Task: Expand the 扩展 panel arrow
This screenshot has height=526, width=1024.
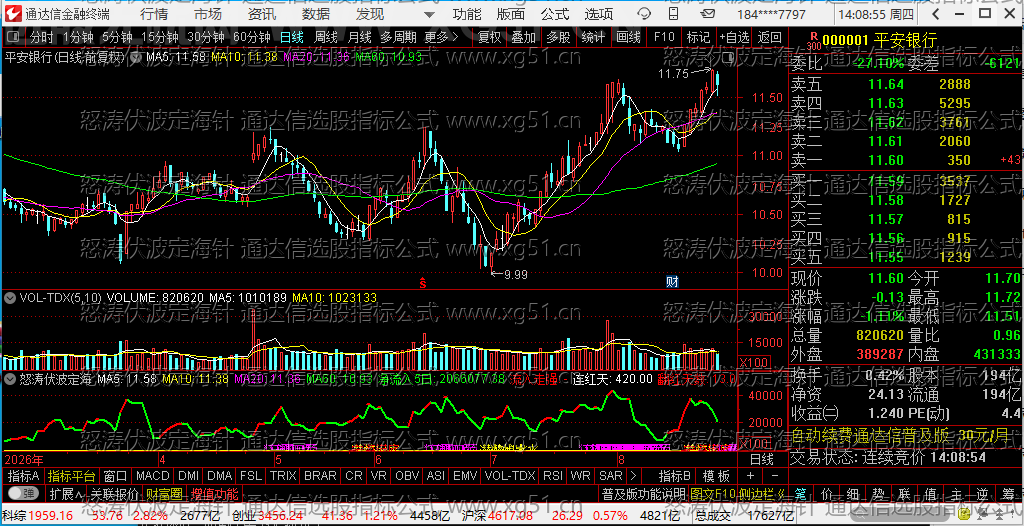Action: [x=67, y=493]
